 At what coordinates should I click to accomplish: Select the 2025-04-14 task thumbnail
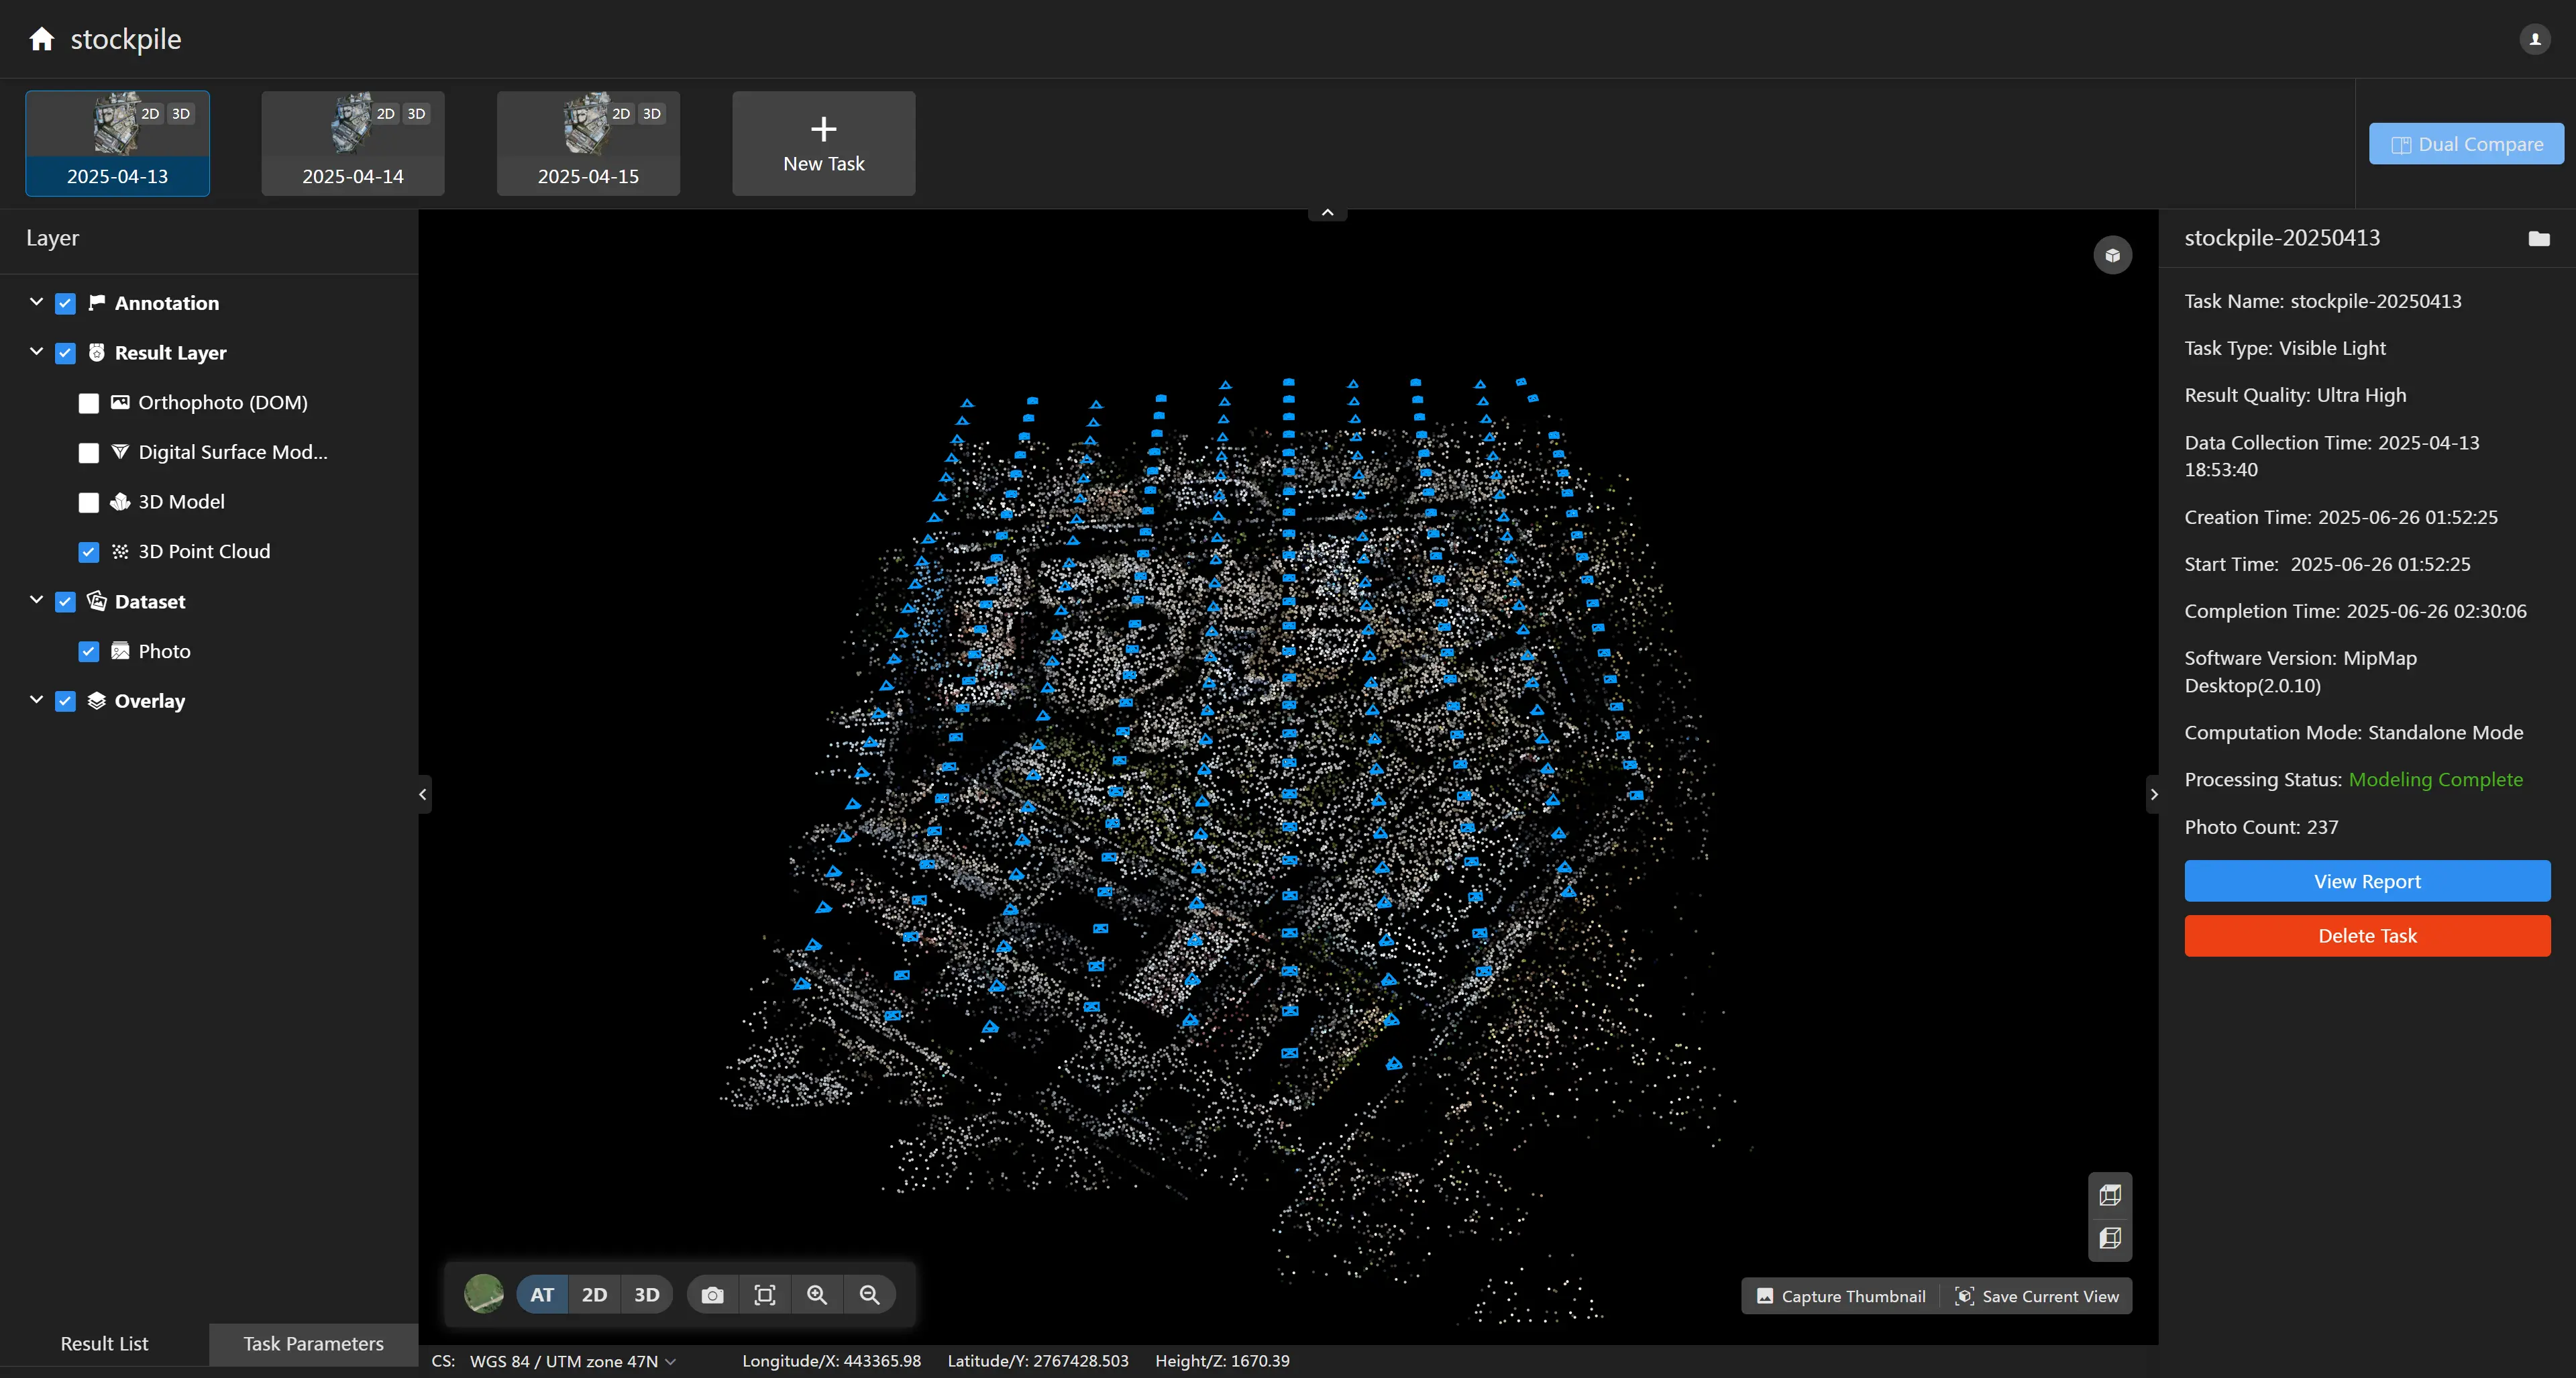tap(353, 144)
